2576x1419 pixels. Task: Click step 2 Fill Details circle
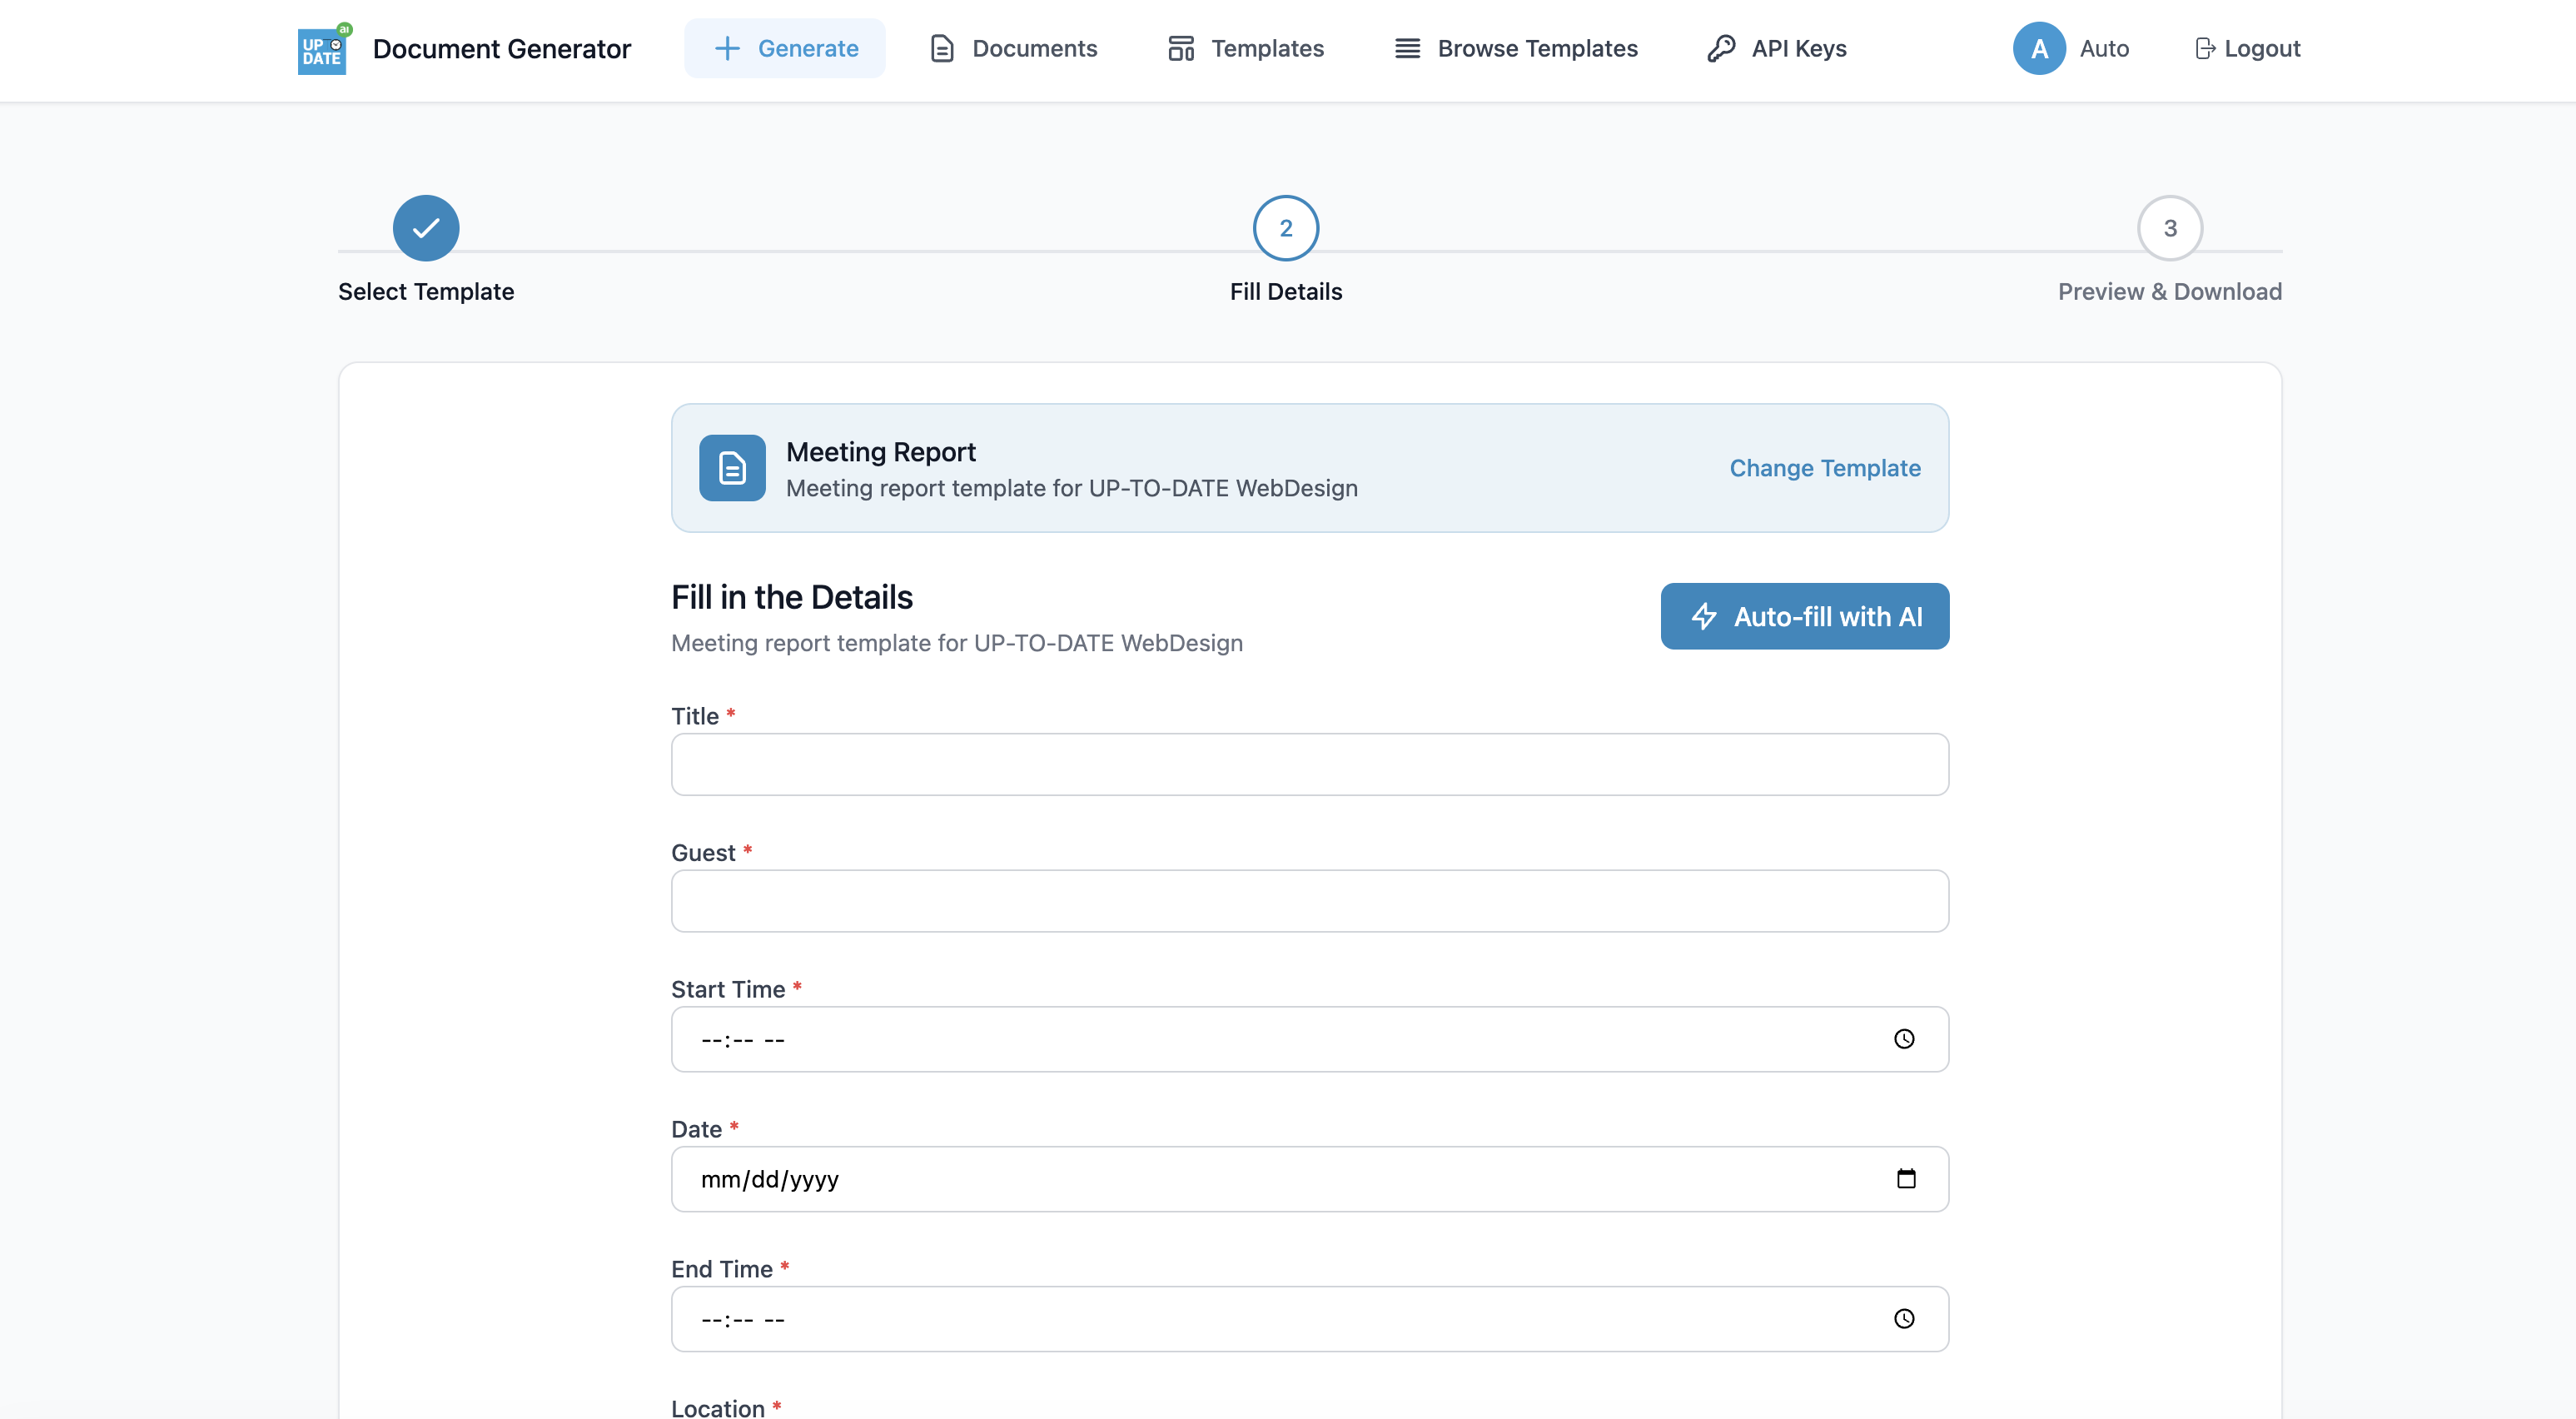[x=1286, y=228]
